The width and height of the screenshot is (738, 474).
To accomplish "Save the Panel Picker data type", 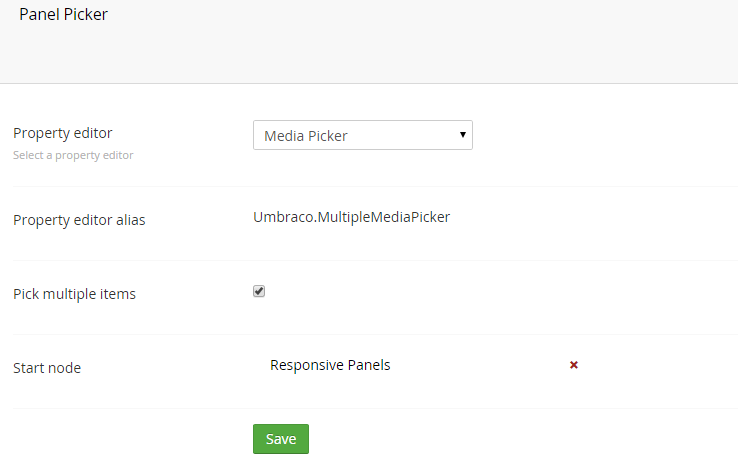I will (281, 439).
